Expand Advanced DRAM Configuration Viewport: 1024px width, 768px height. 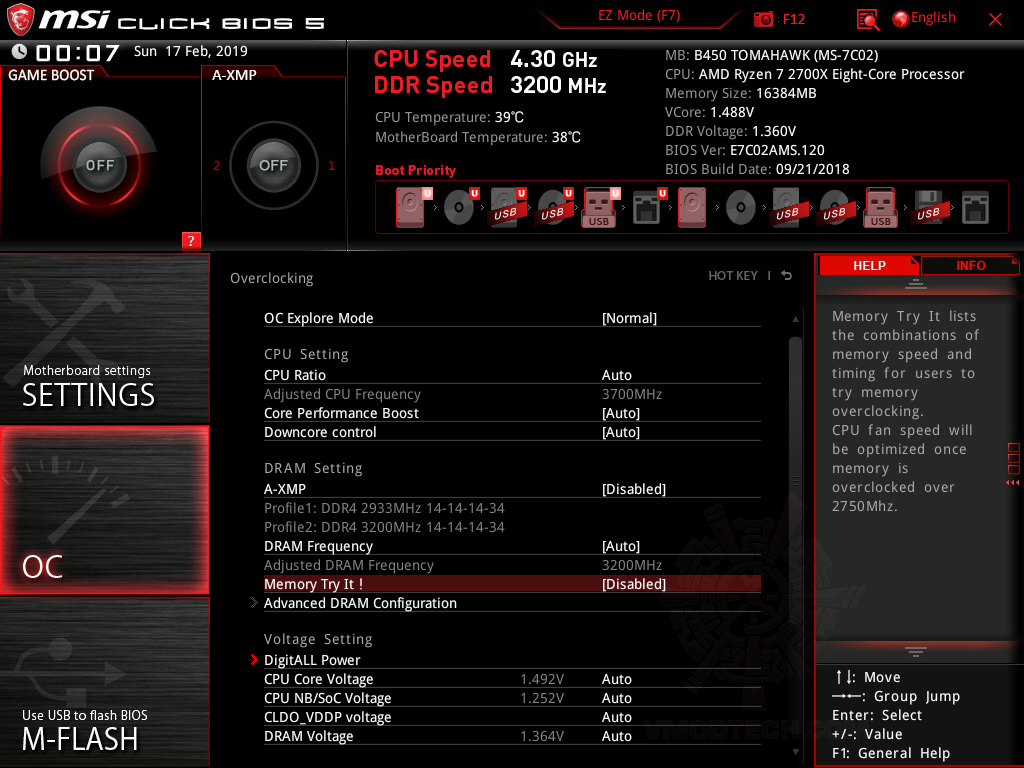coord(360,603)
